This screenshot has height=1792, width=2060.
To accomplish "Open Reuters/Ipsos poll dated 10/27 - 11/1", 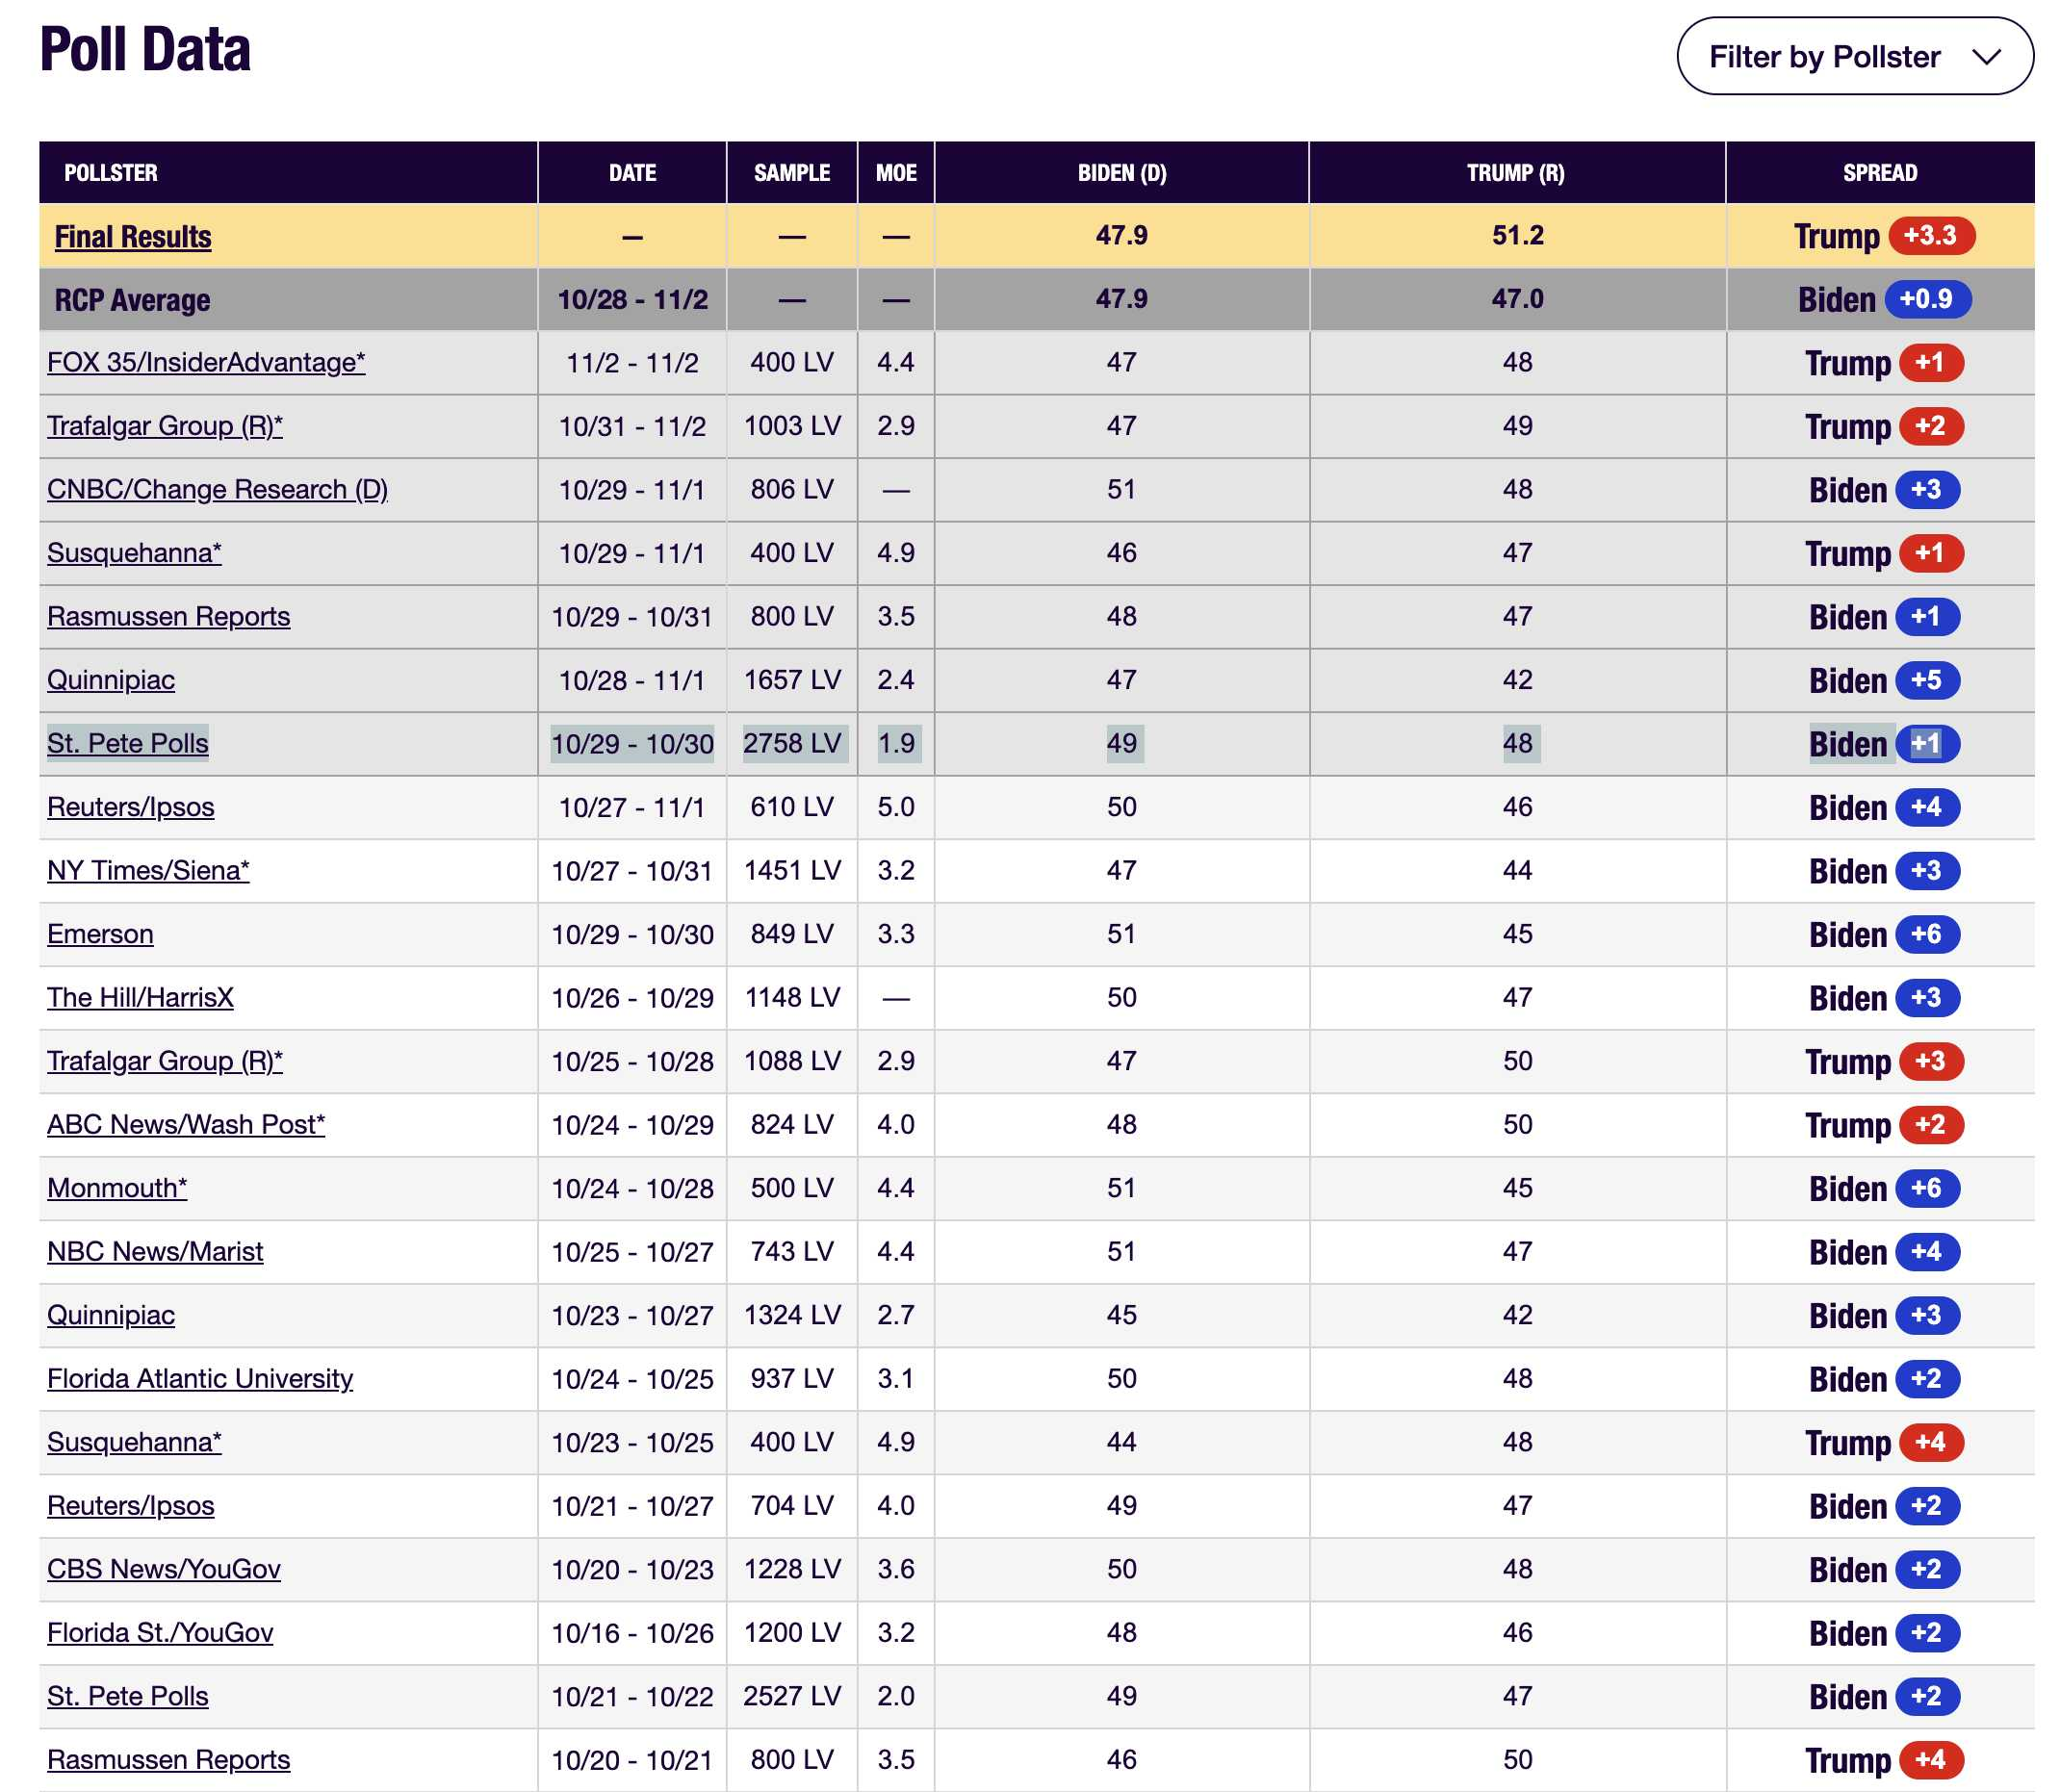I will tap(130, 807).
